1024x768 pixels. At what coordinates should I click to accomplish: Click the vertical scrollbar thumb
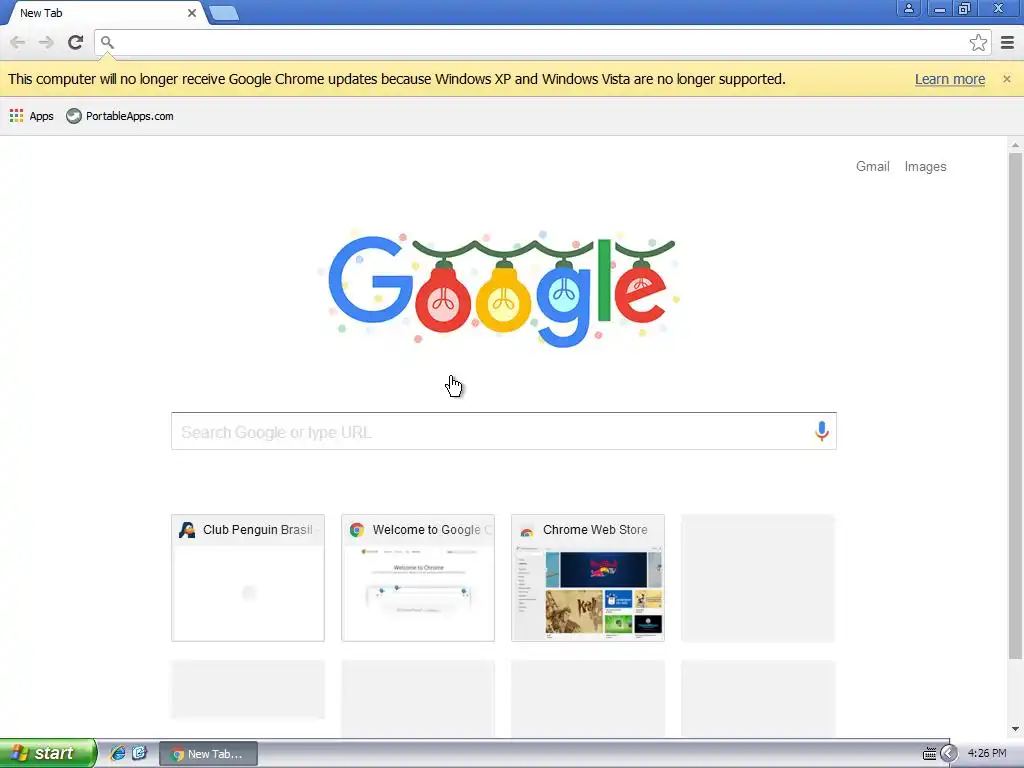[x=1015, y=406]
